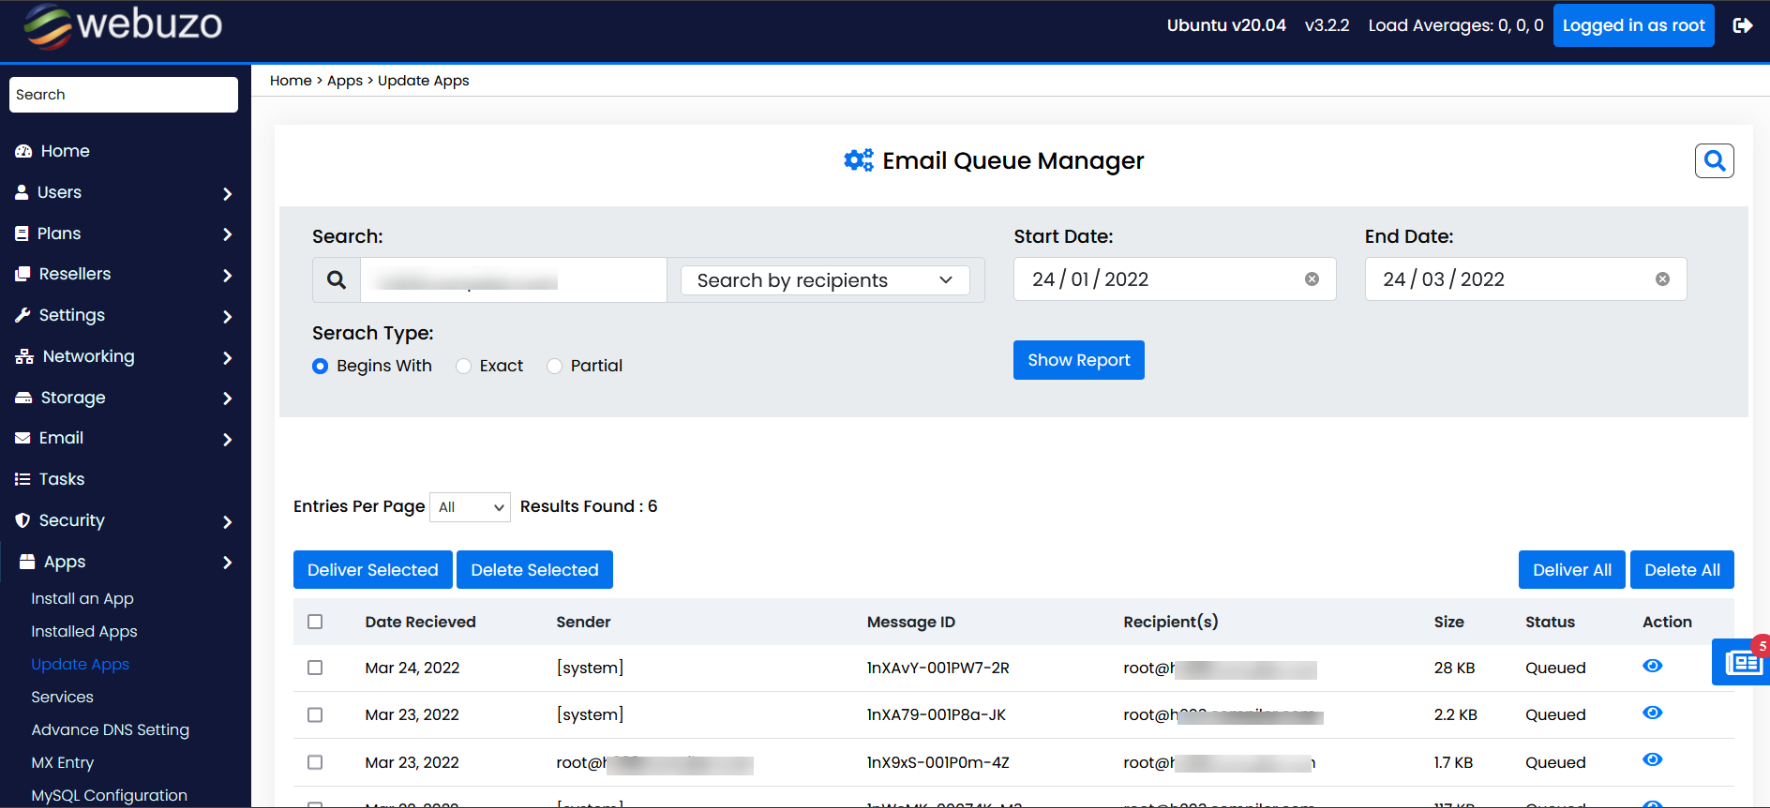1770x808 pixels.
Task: Click the Deliver All button
Action: (x=1571, y=570)
